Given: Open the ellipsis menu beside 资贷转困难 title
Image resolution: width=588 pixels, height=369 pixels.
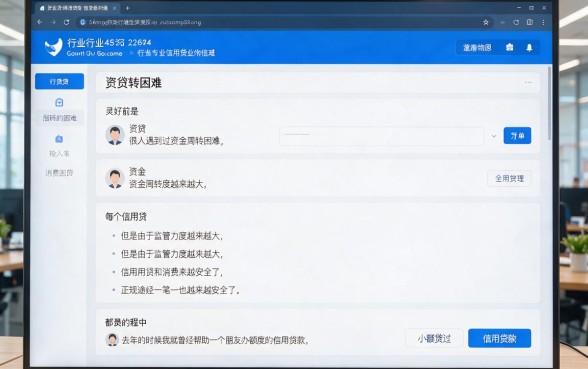Looking at the screenshot, I should tap(528, 82).
